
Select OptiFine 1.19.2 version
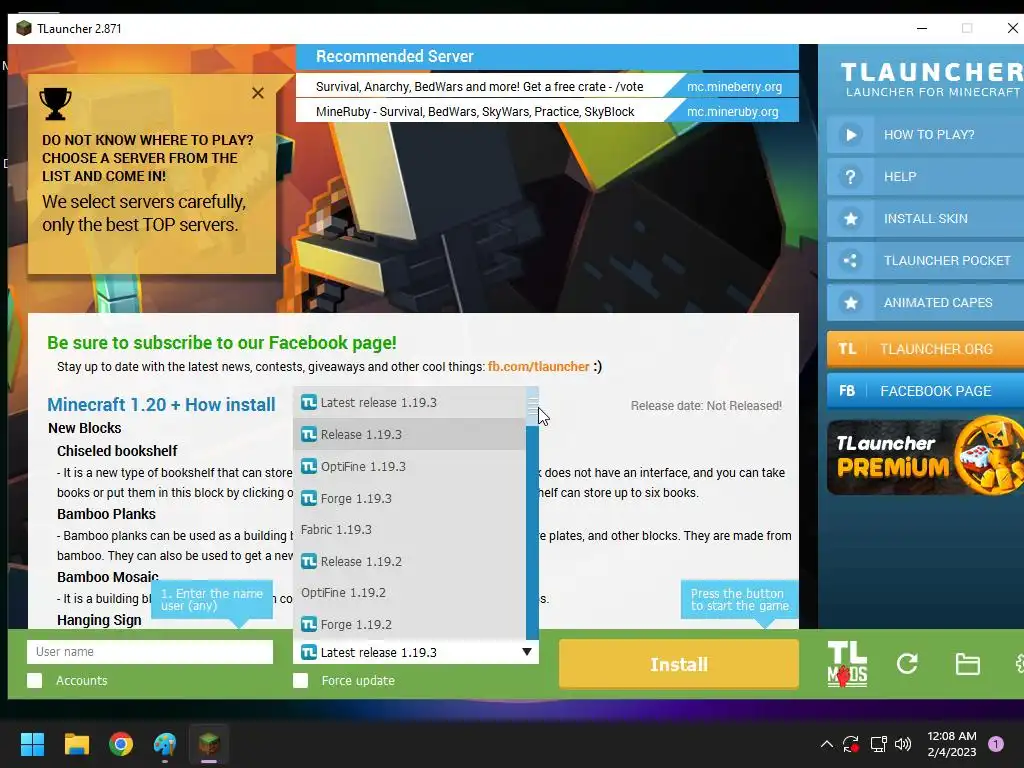click(409, 593)
